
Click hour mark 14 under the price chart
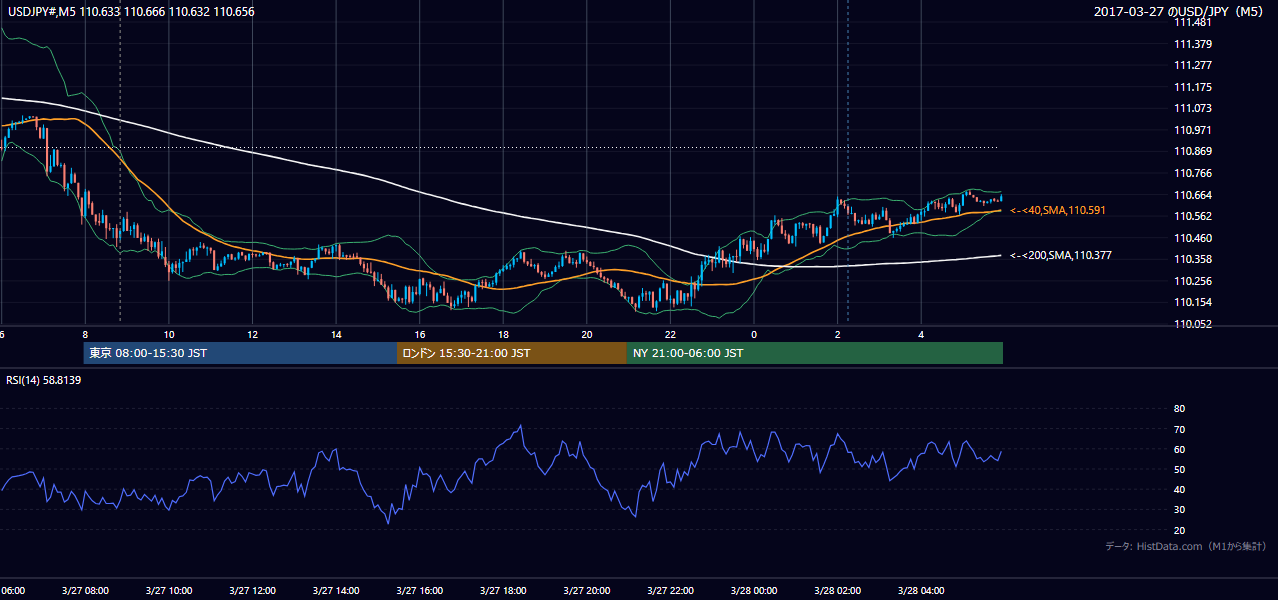tap(336, 334)
